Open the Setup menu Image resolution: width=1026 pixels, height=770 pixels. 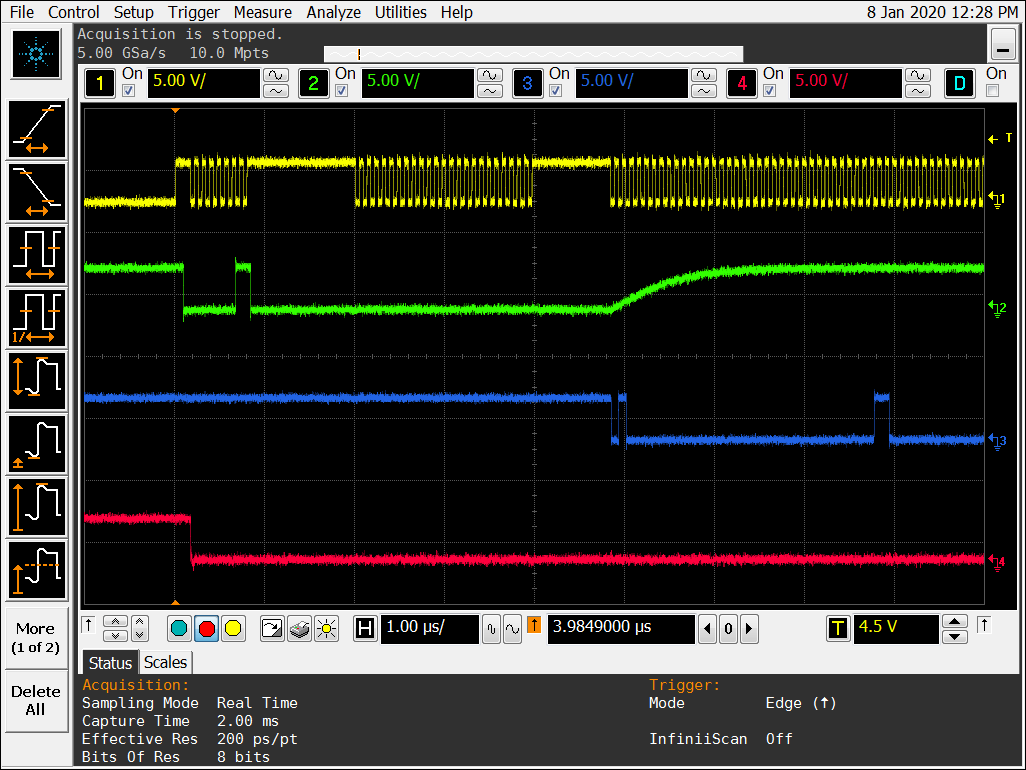(133, 12)
